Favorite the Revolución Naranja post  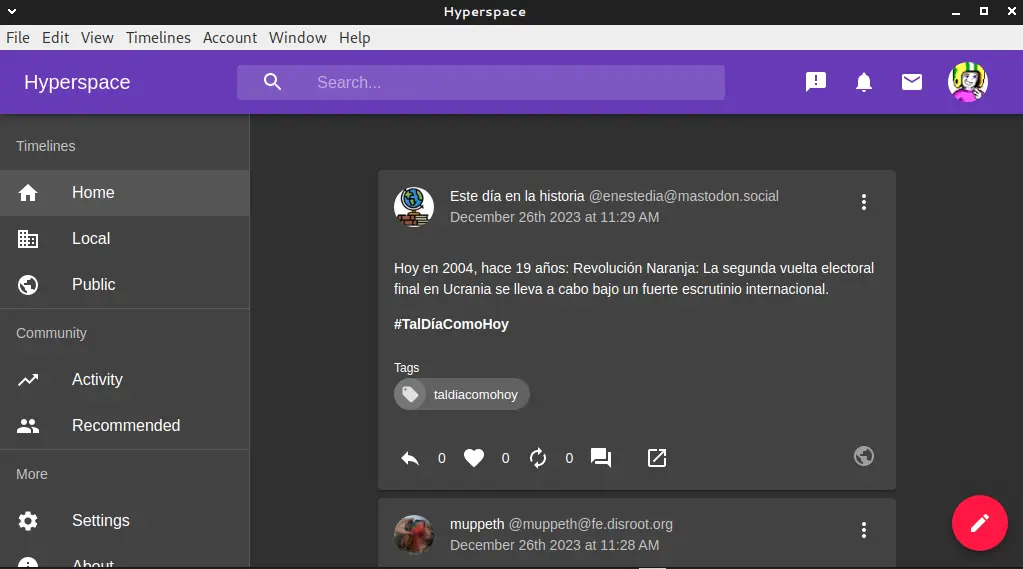(x=474, y=458)
